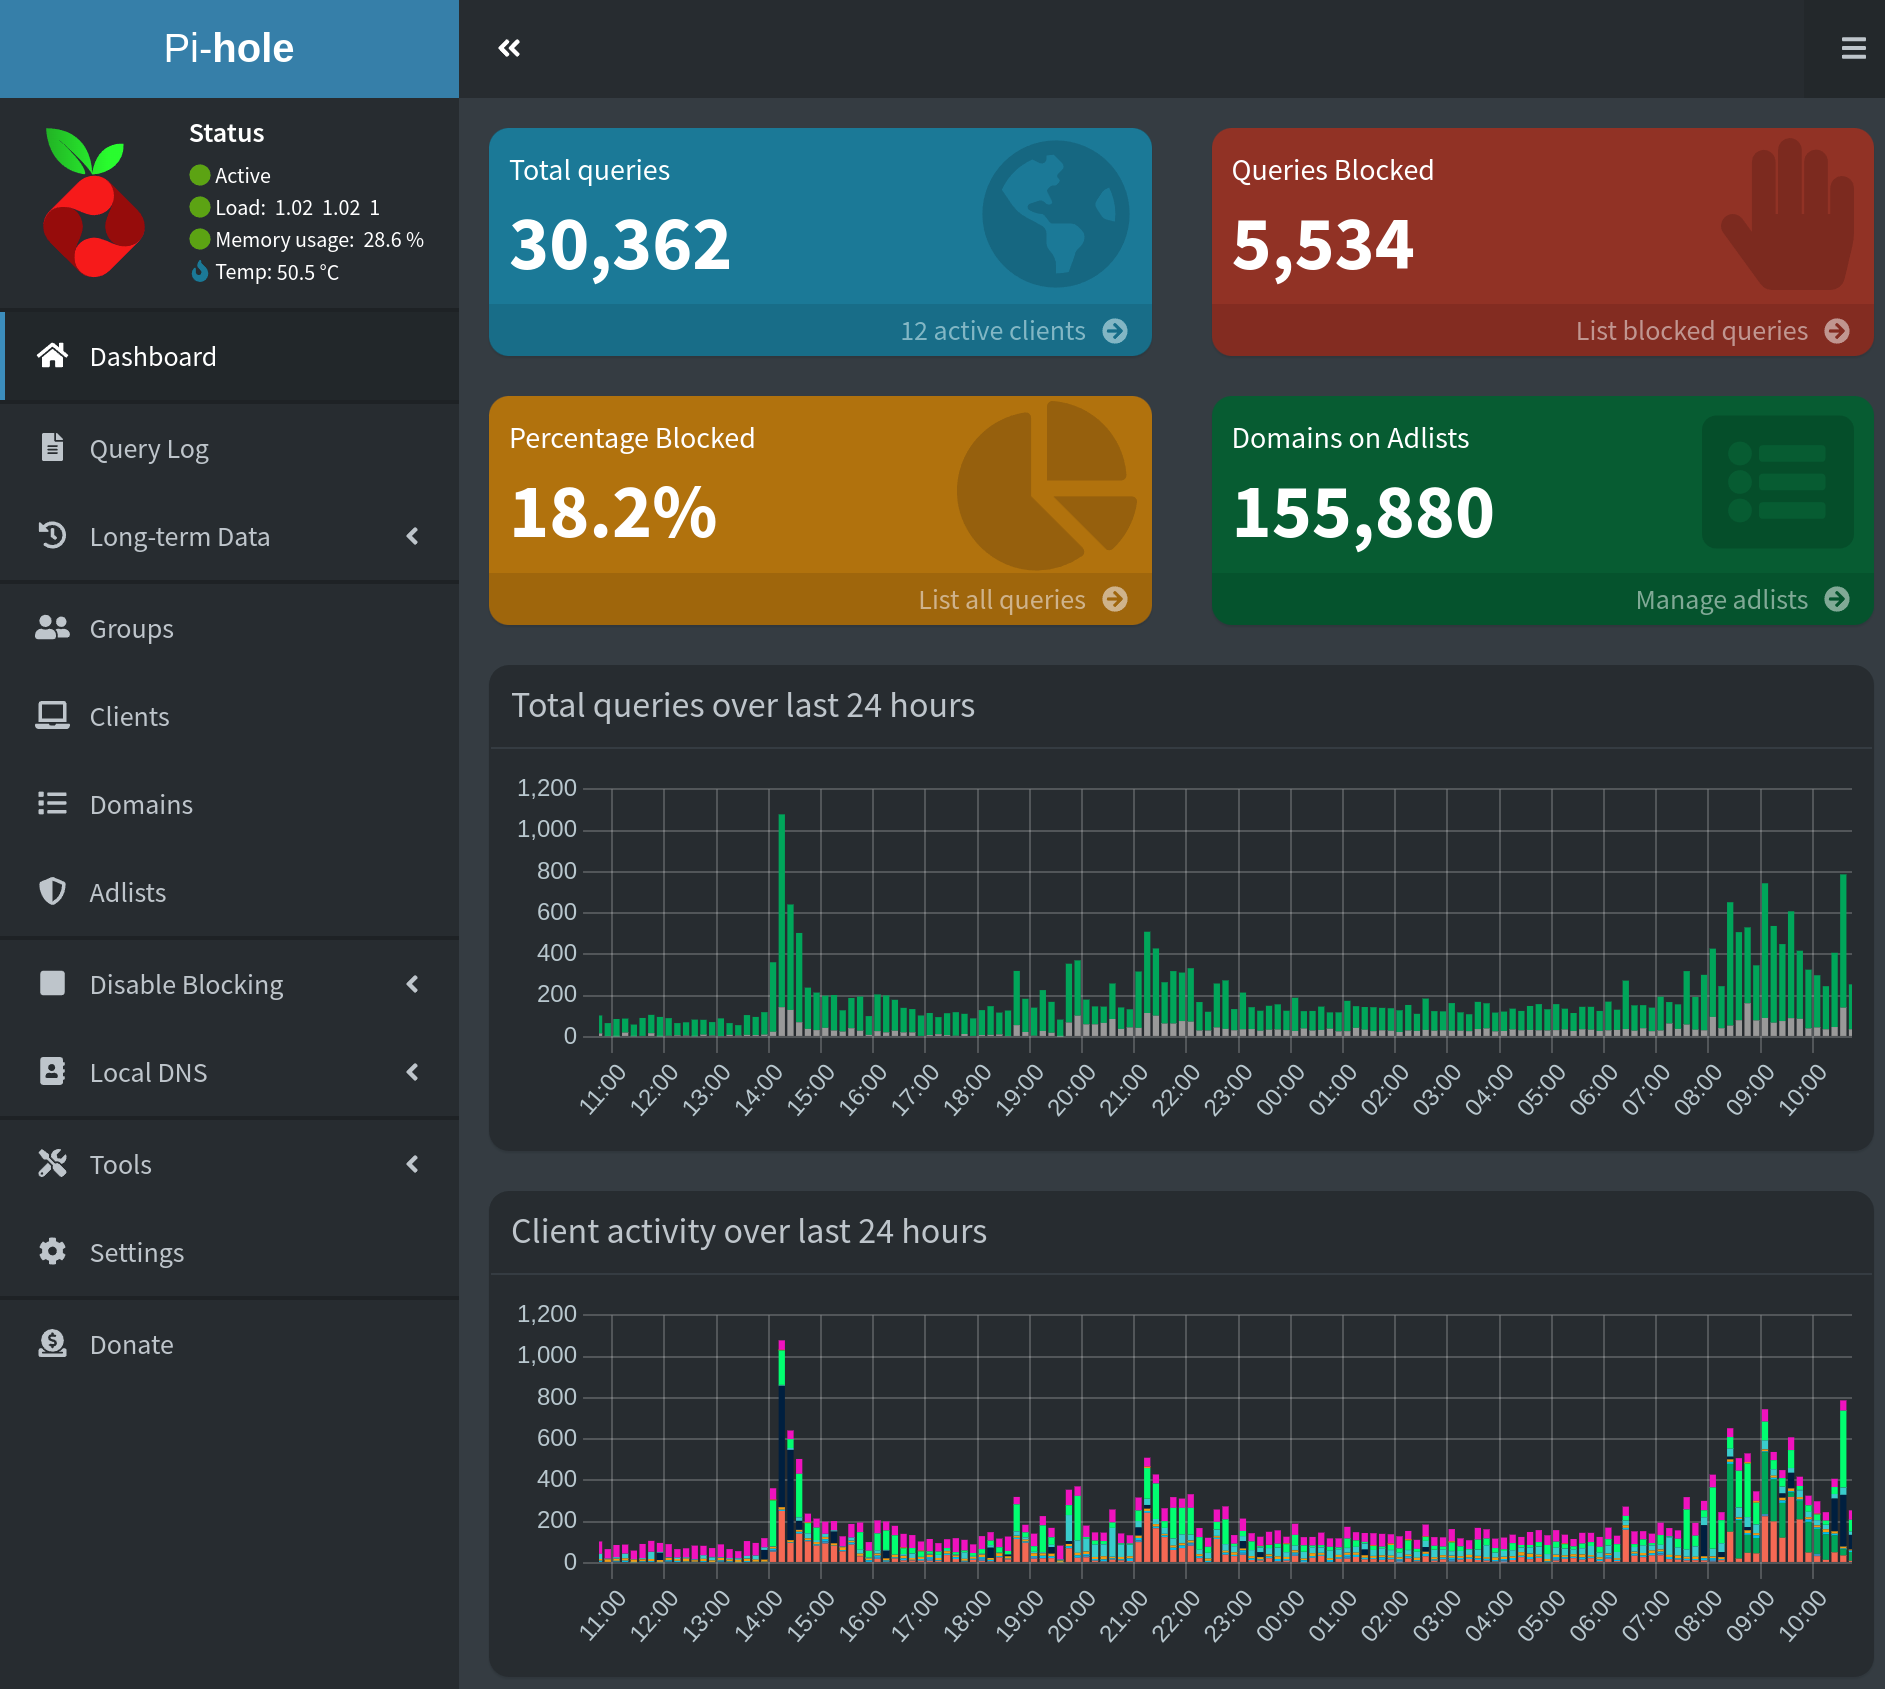
Task: Click the Adlists shield icon
Action: tap(53, 892)
